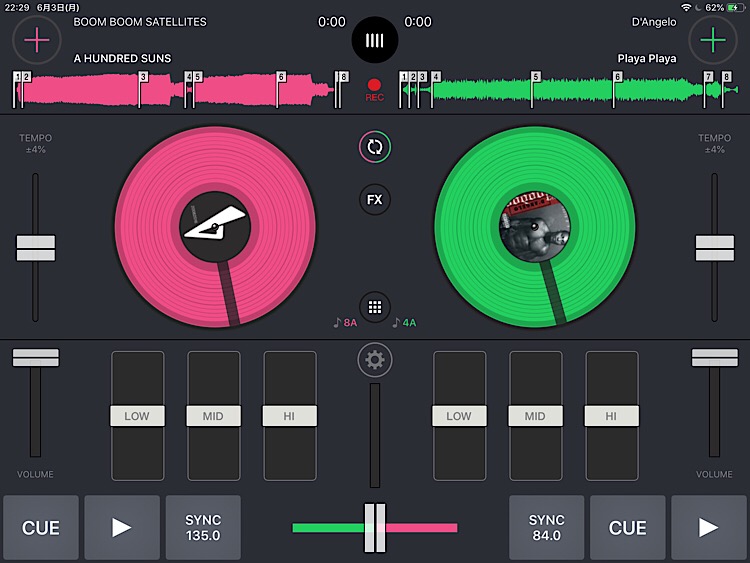
Task: Click the BOOM BOOM SATELLITES artist name
Action: [140, 22]
